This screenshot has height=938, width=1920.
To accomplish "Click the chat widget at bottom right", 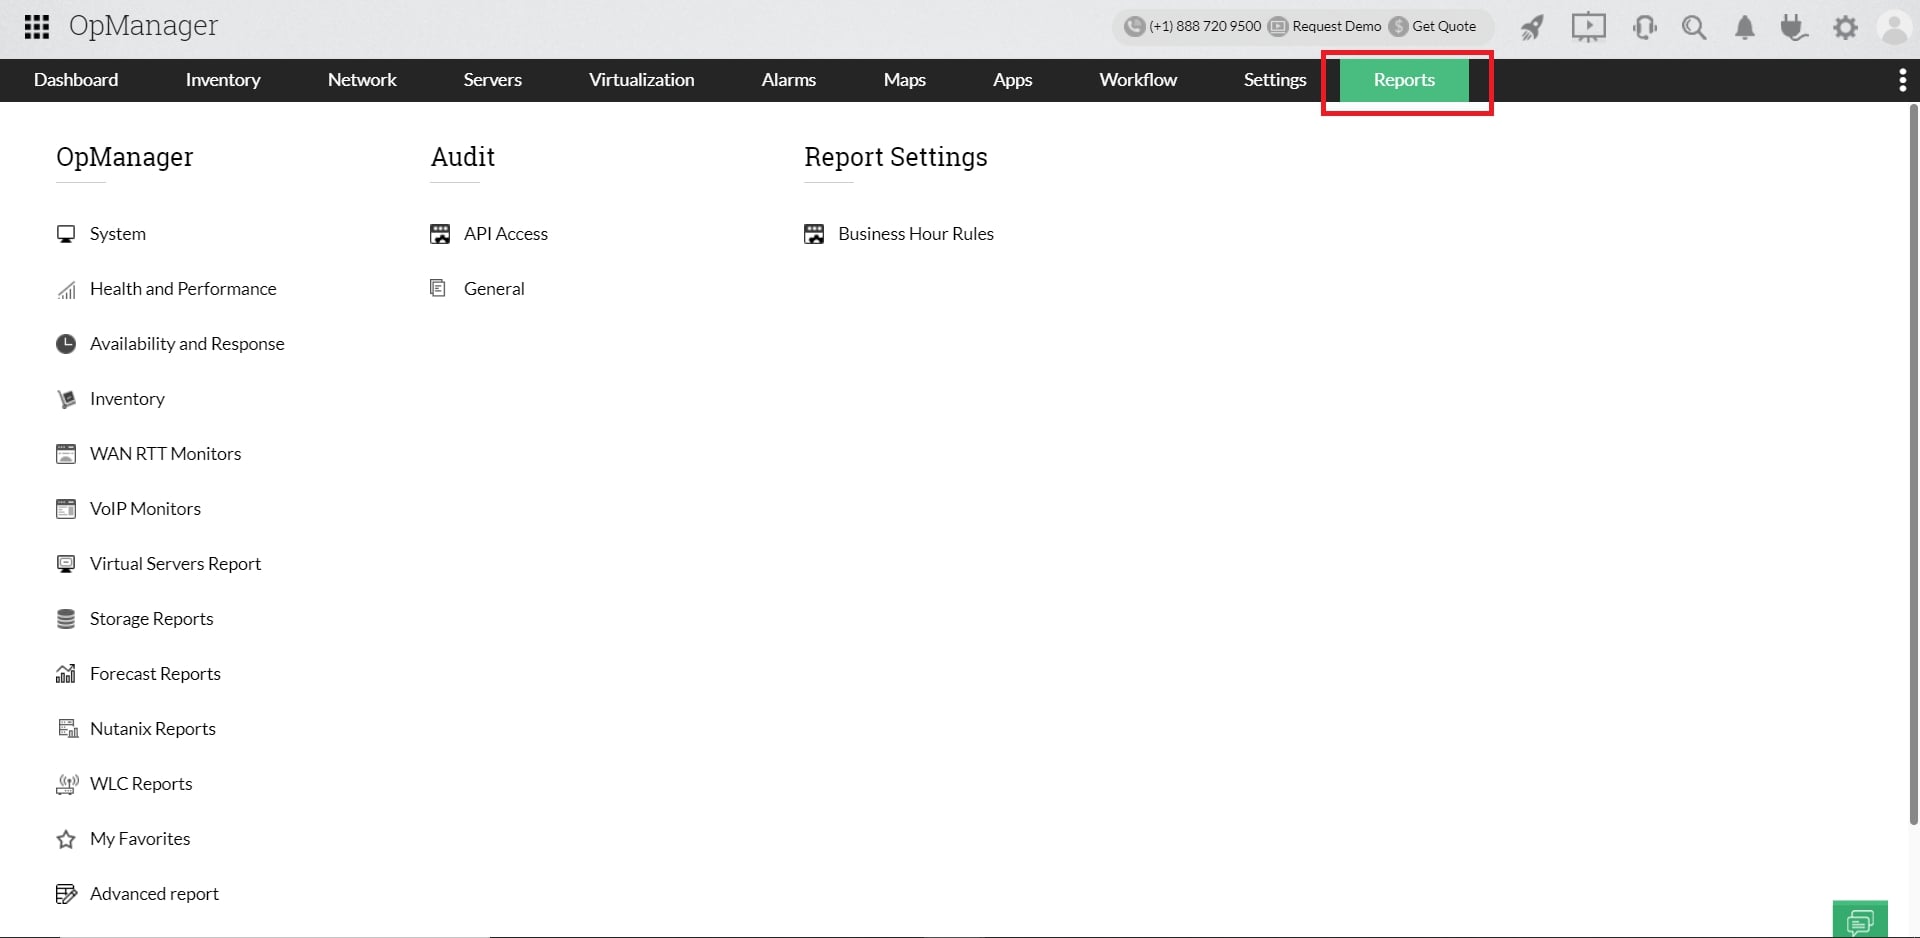I will [x=1861, y=919].
